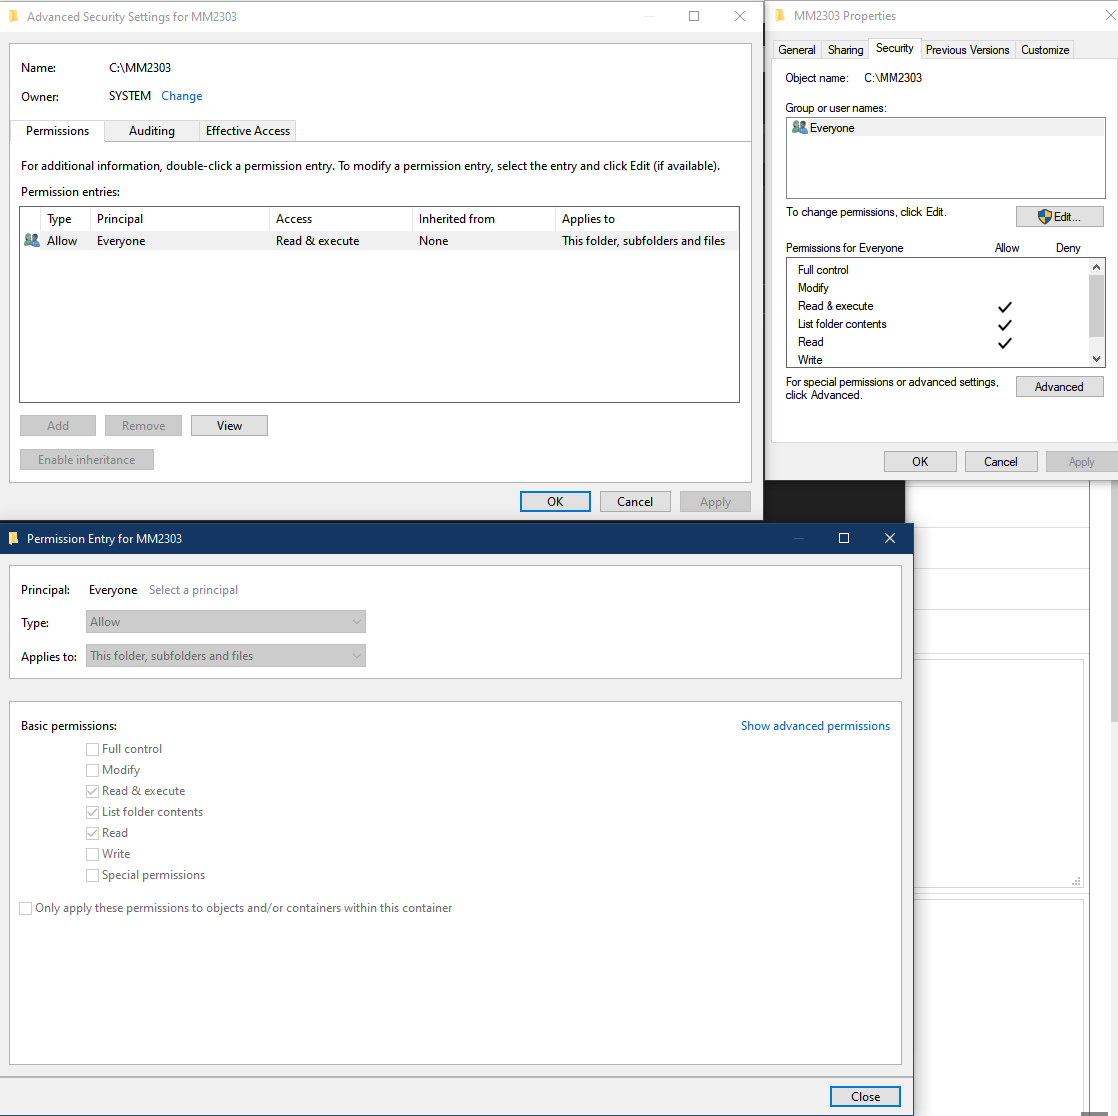Click Show advanced permissions link

(814, 726)
